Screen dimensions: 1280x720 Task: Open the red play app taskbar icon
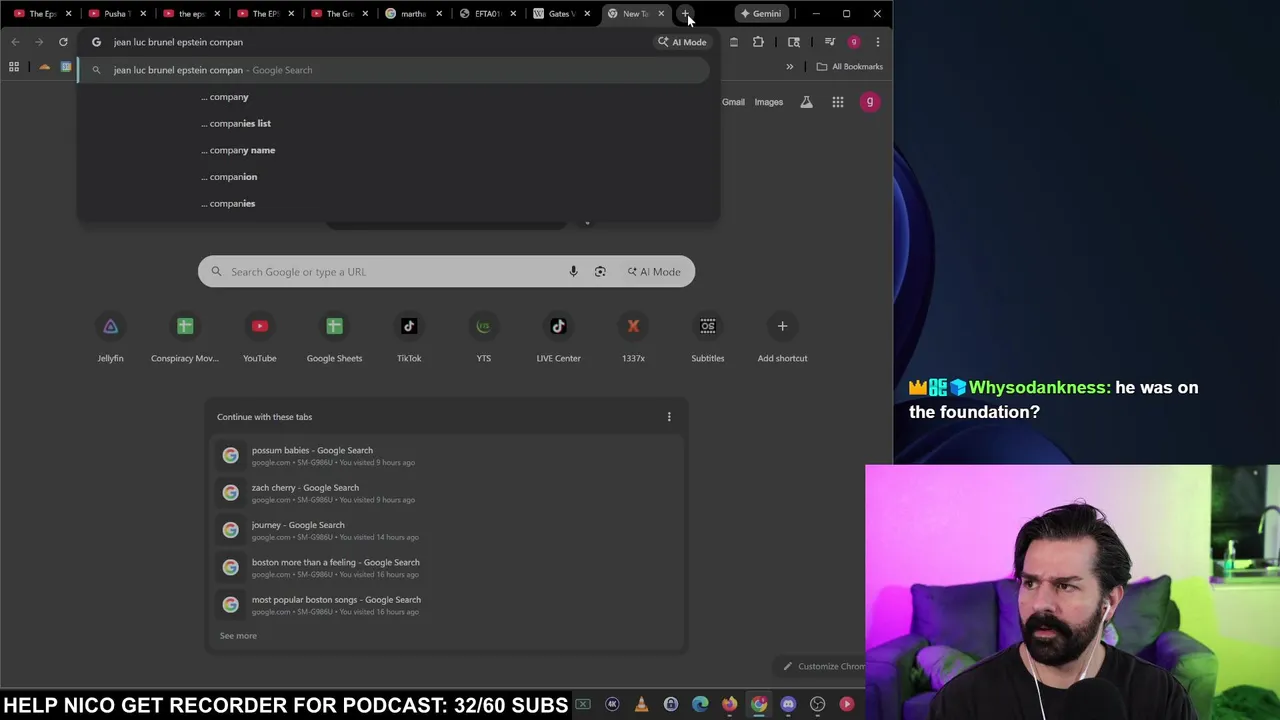[x=847, y=705]
